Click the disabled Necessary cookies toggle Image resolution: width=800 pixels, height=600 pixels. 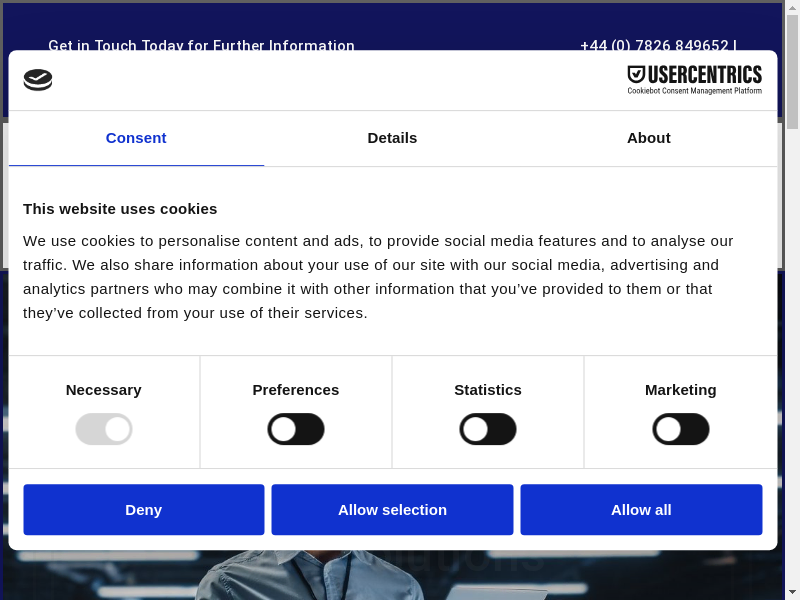pos(104,429)
